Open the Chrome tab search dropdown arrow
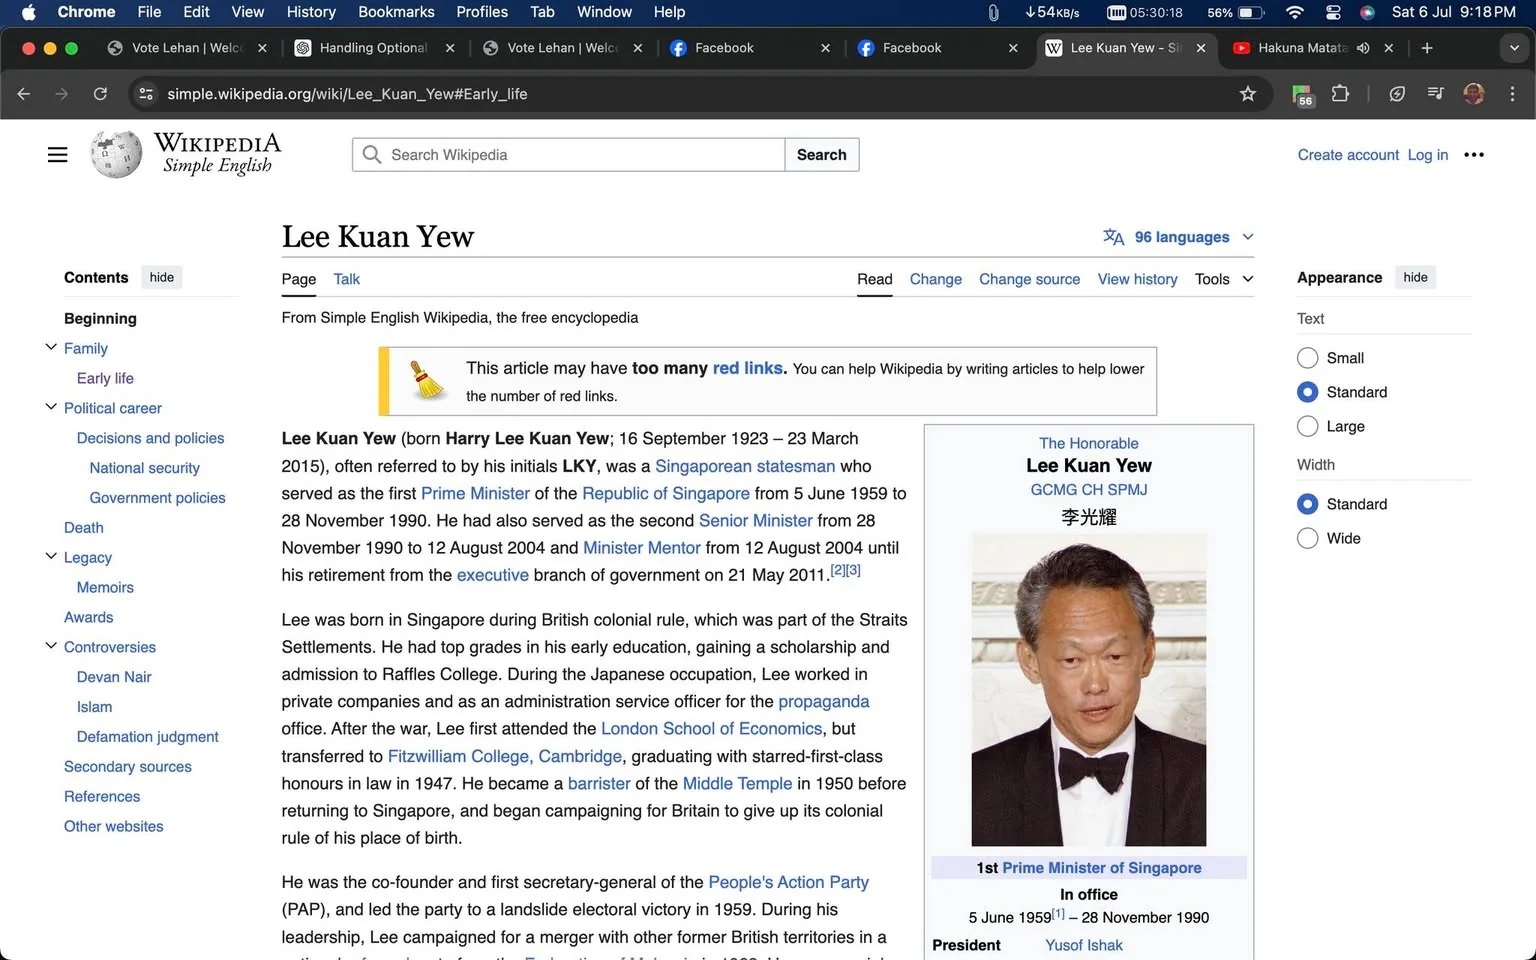The image size is (1536, 960). coord(1514,48)
